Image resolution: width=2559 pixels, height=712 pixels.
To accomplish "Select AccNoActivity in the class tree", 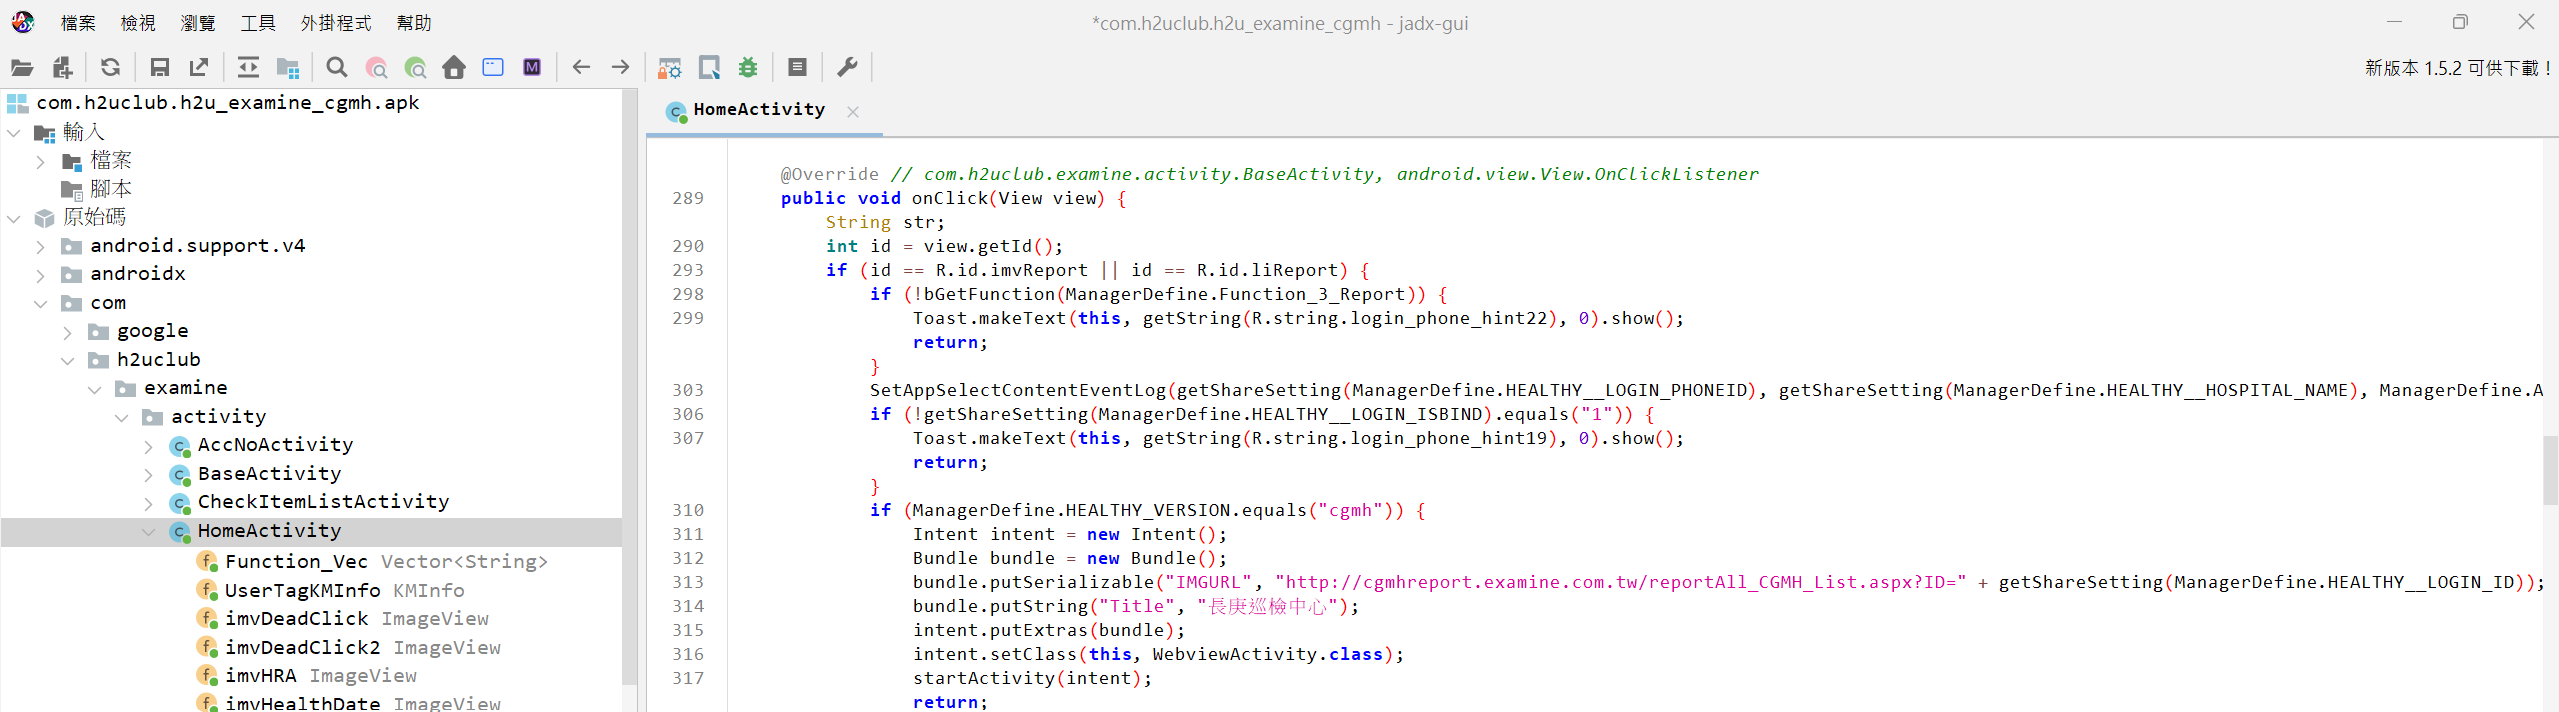I will (275, 445).
